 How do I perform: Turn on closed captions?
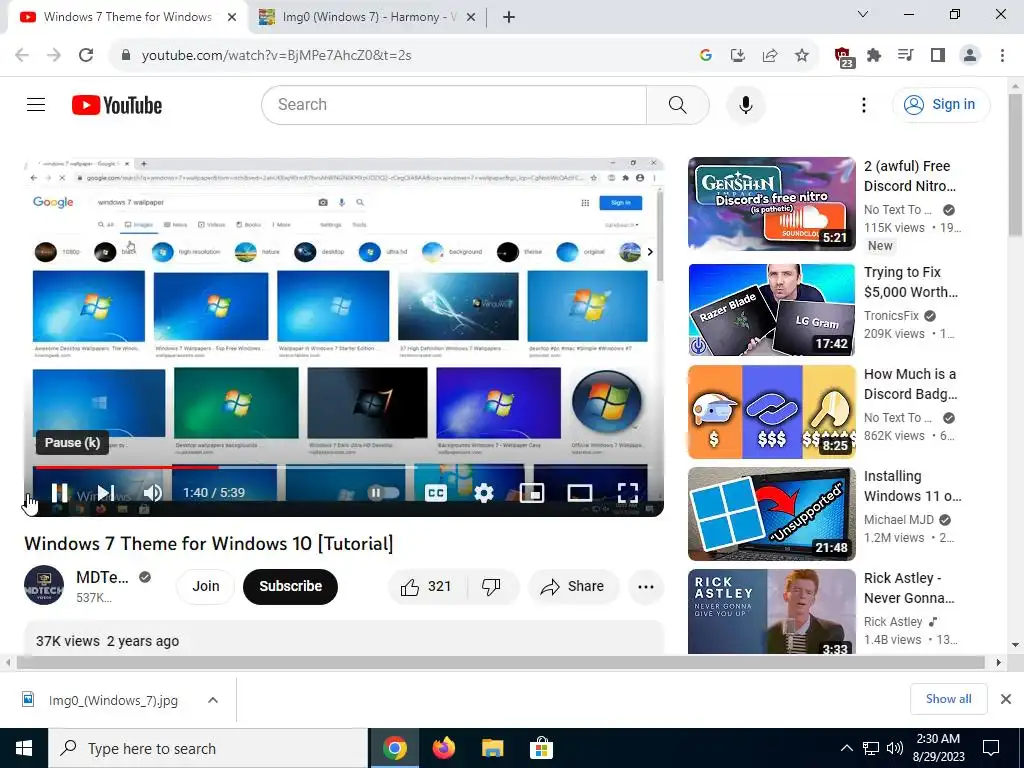tap(436, 492)
